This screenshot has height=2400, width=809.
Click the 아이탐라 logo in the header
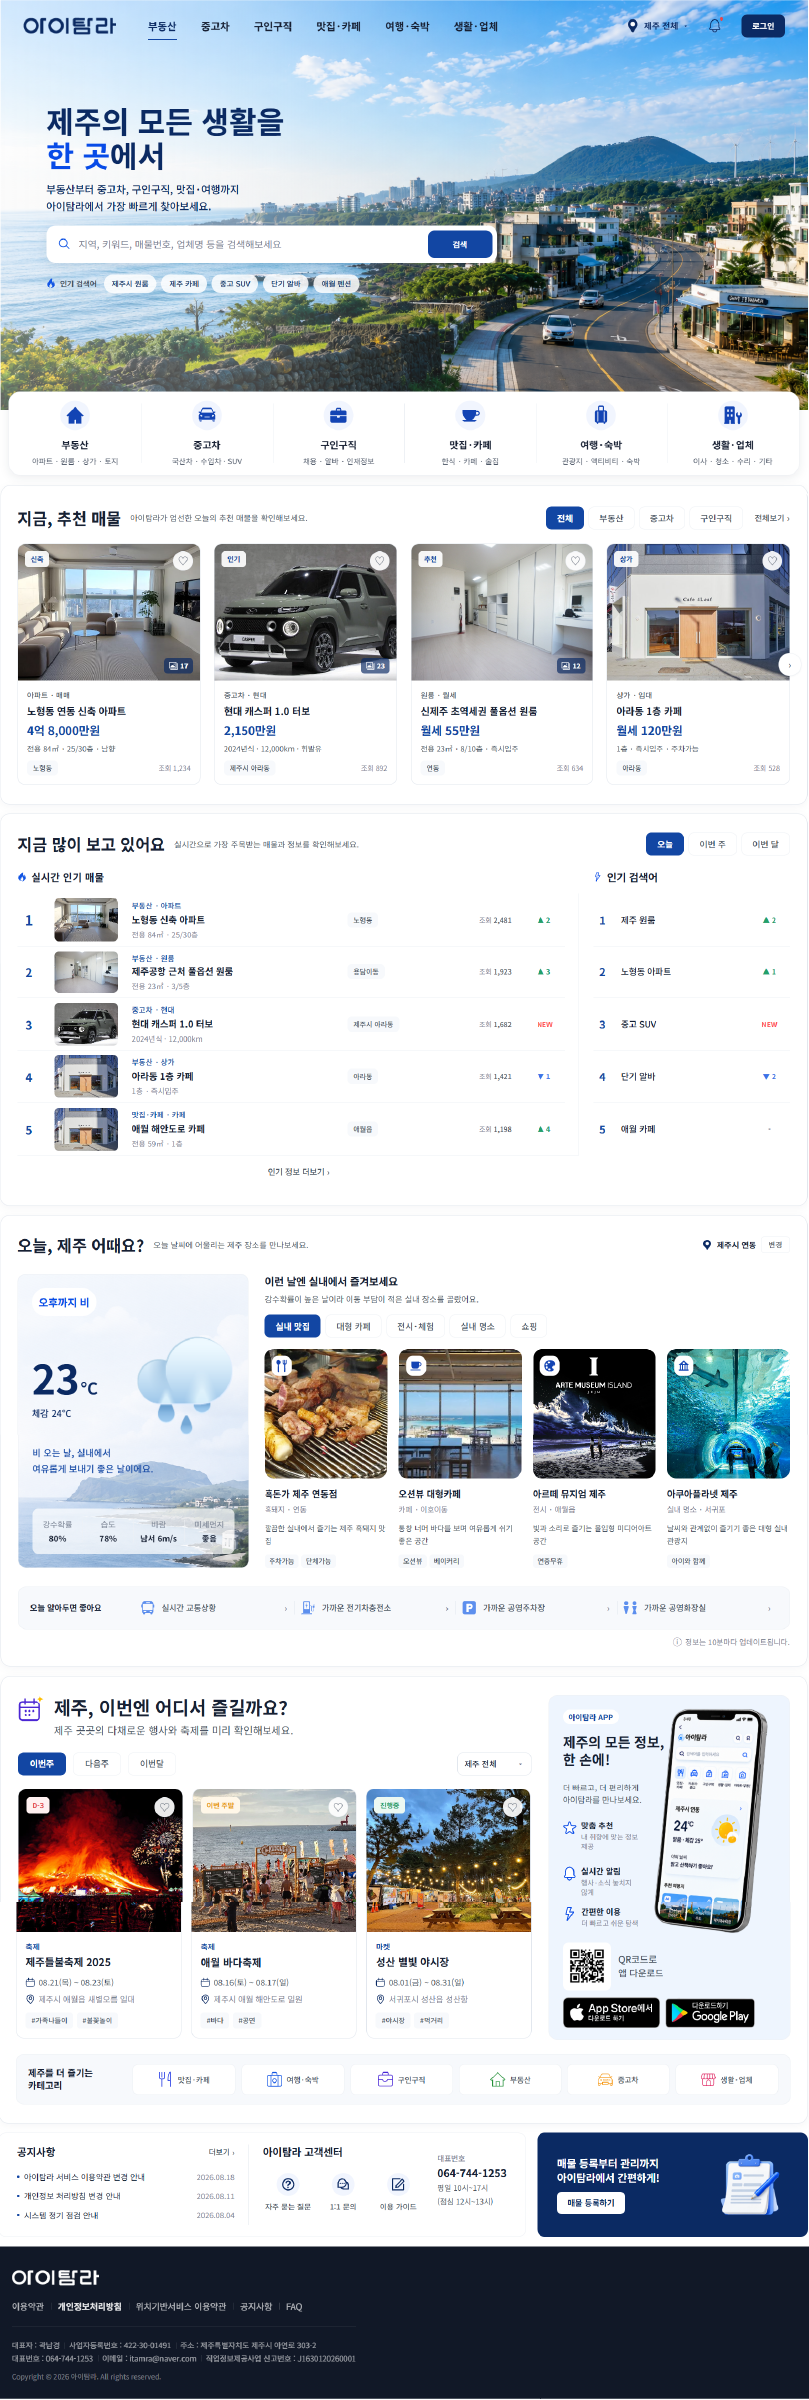[x=69, y=26]
